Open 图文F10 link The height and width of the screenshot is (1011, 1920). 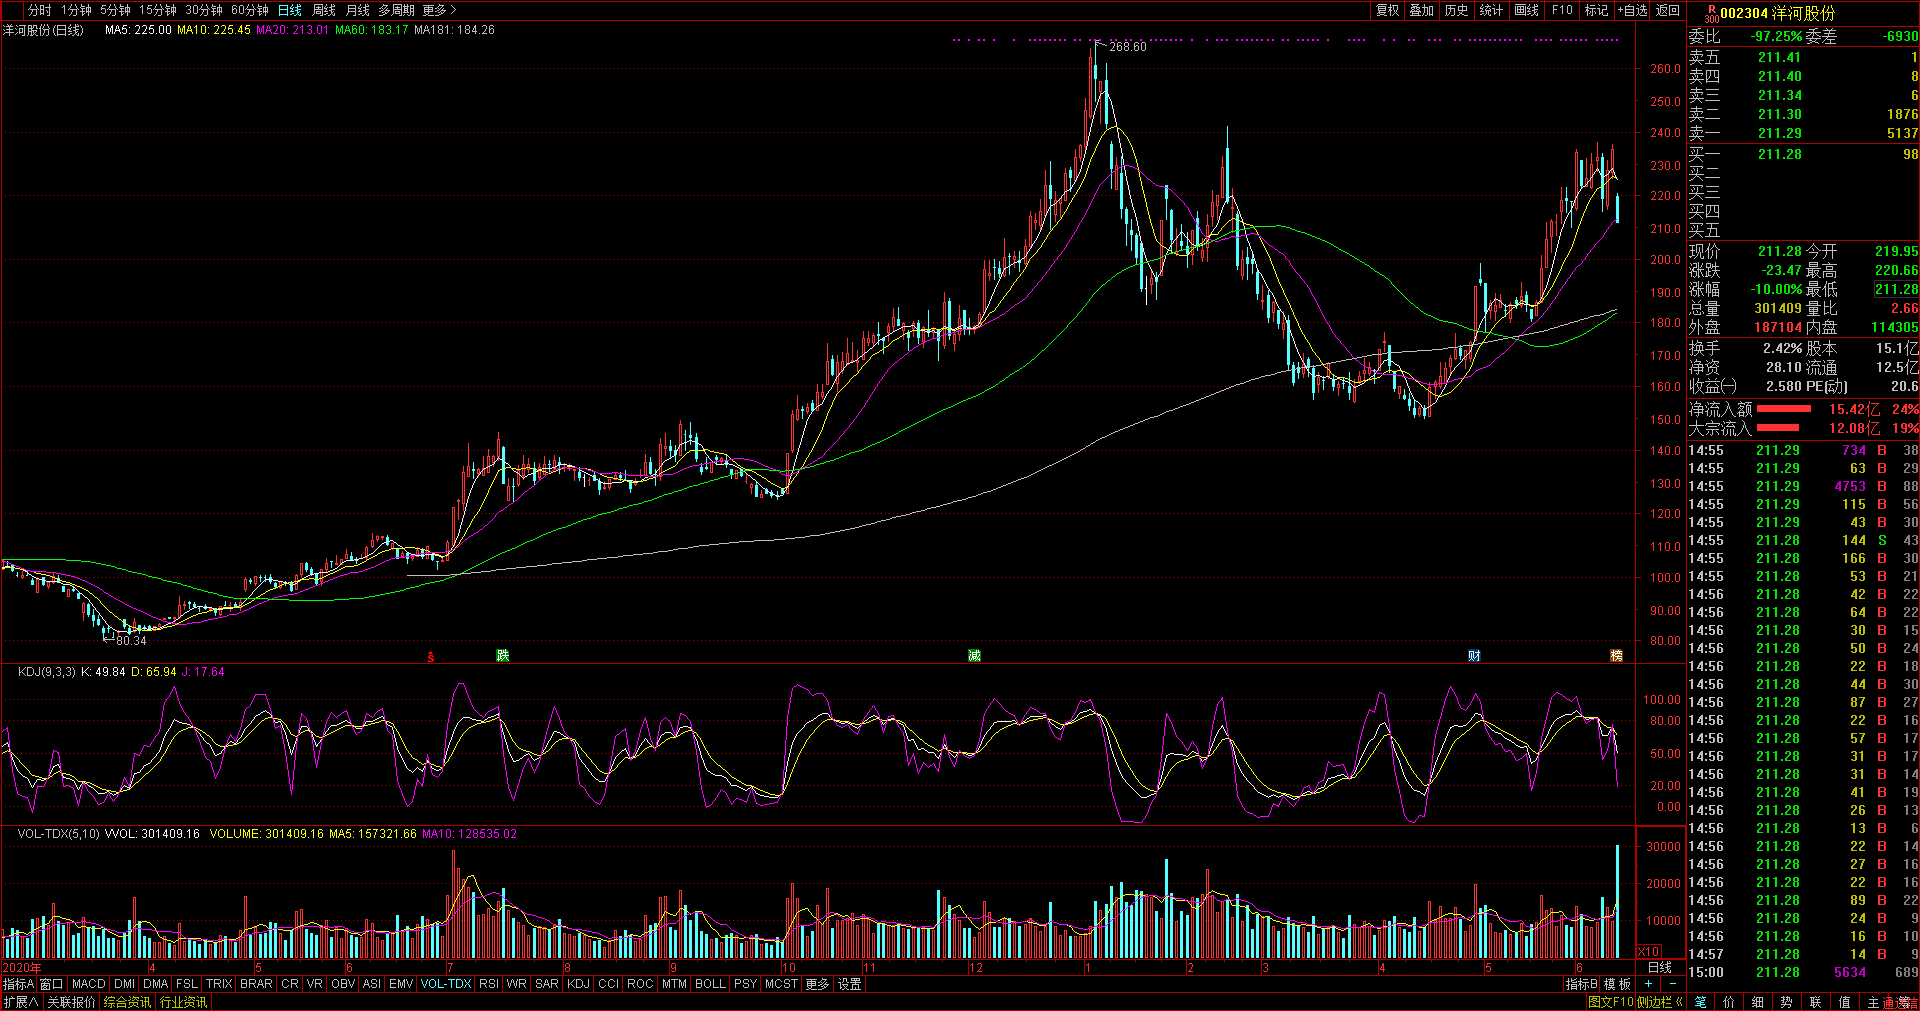click(1610, 1002)
